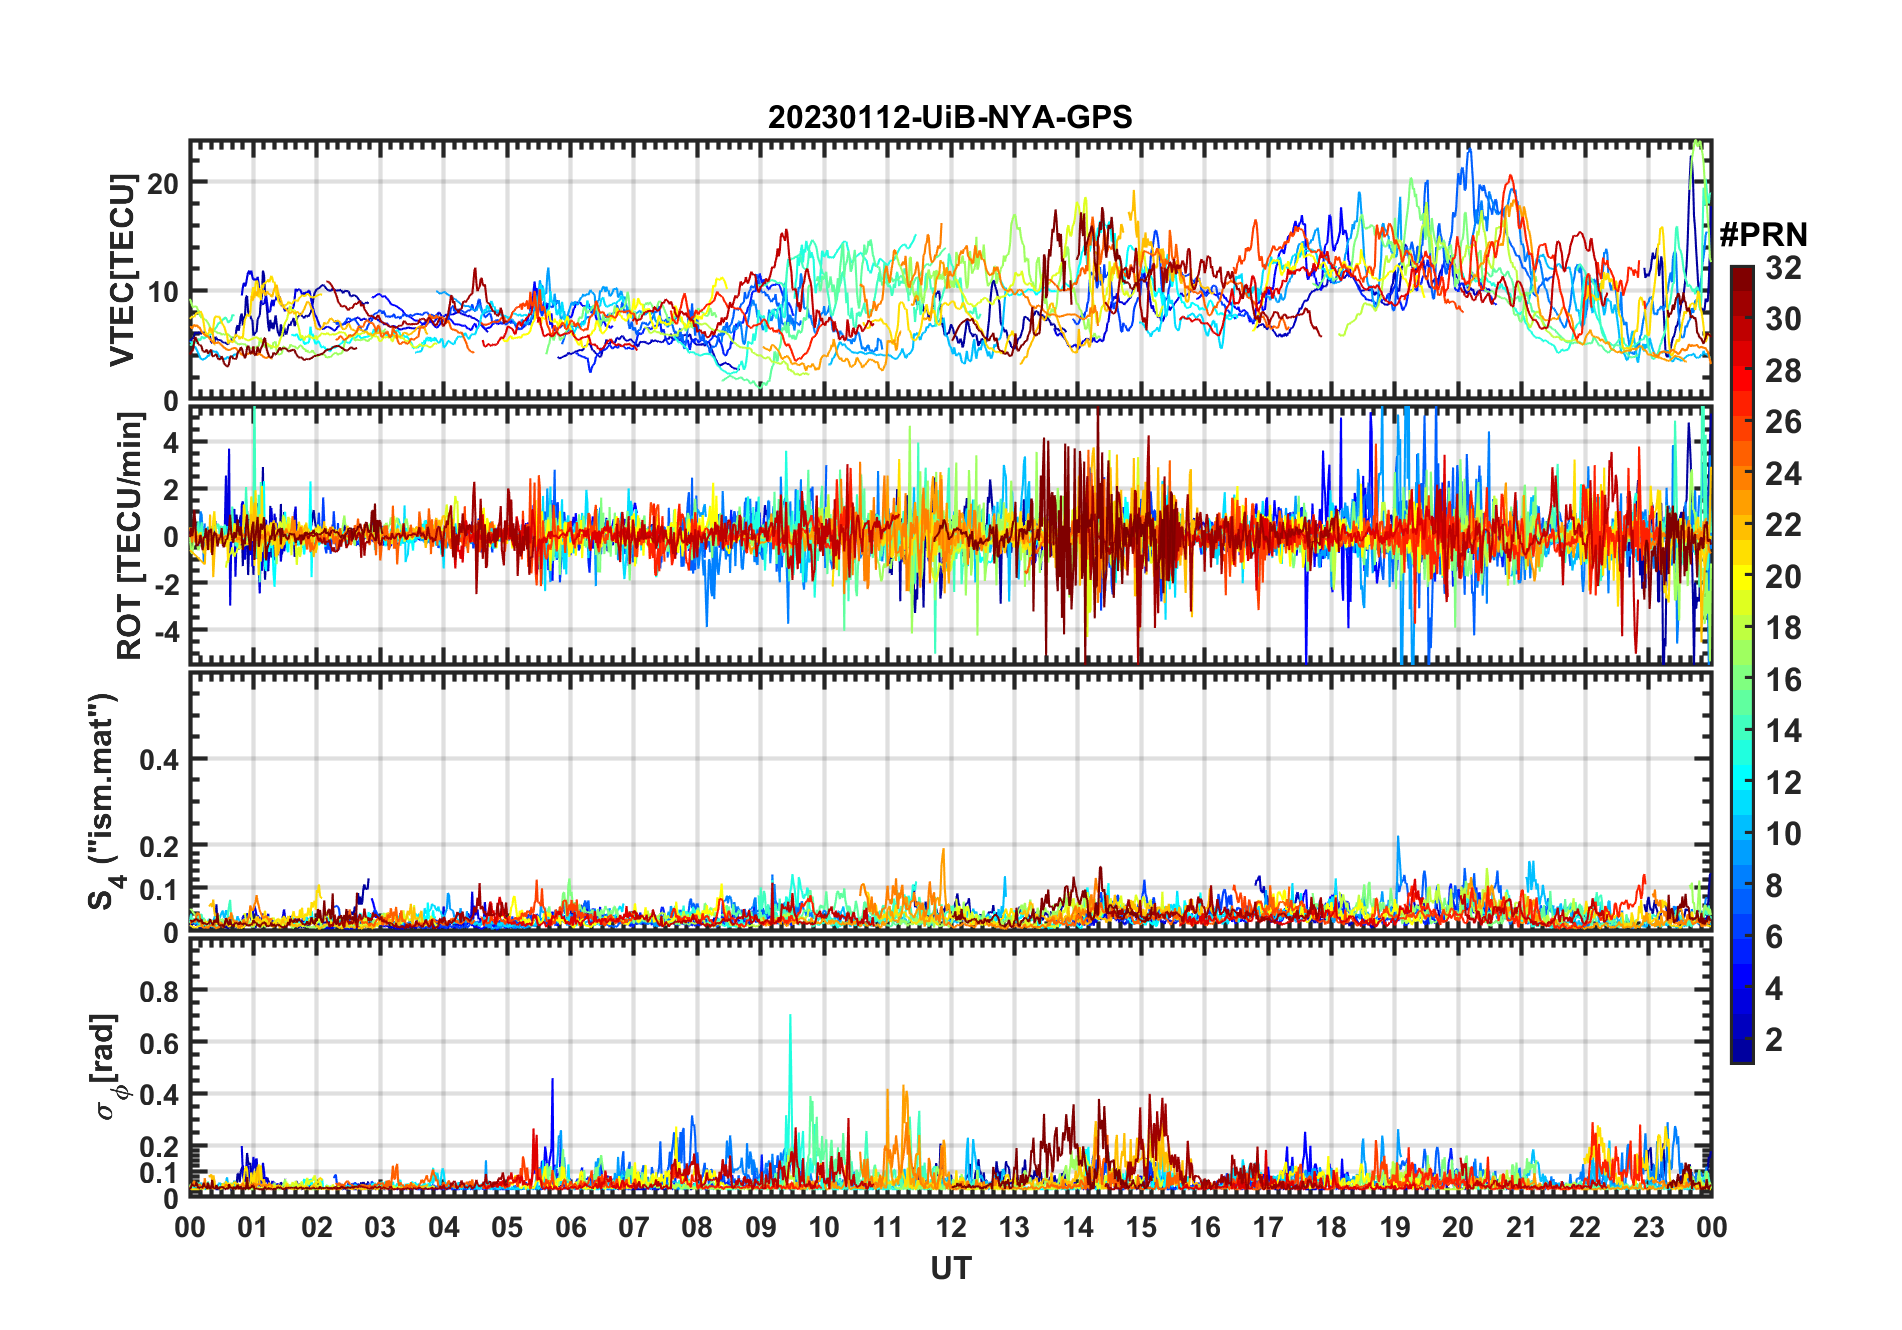Image resolution: width=1902 pixels, height=1330 pixels.
Task: Click the ROT line plot panel
Action: point(951,535)
